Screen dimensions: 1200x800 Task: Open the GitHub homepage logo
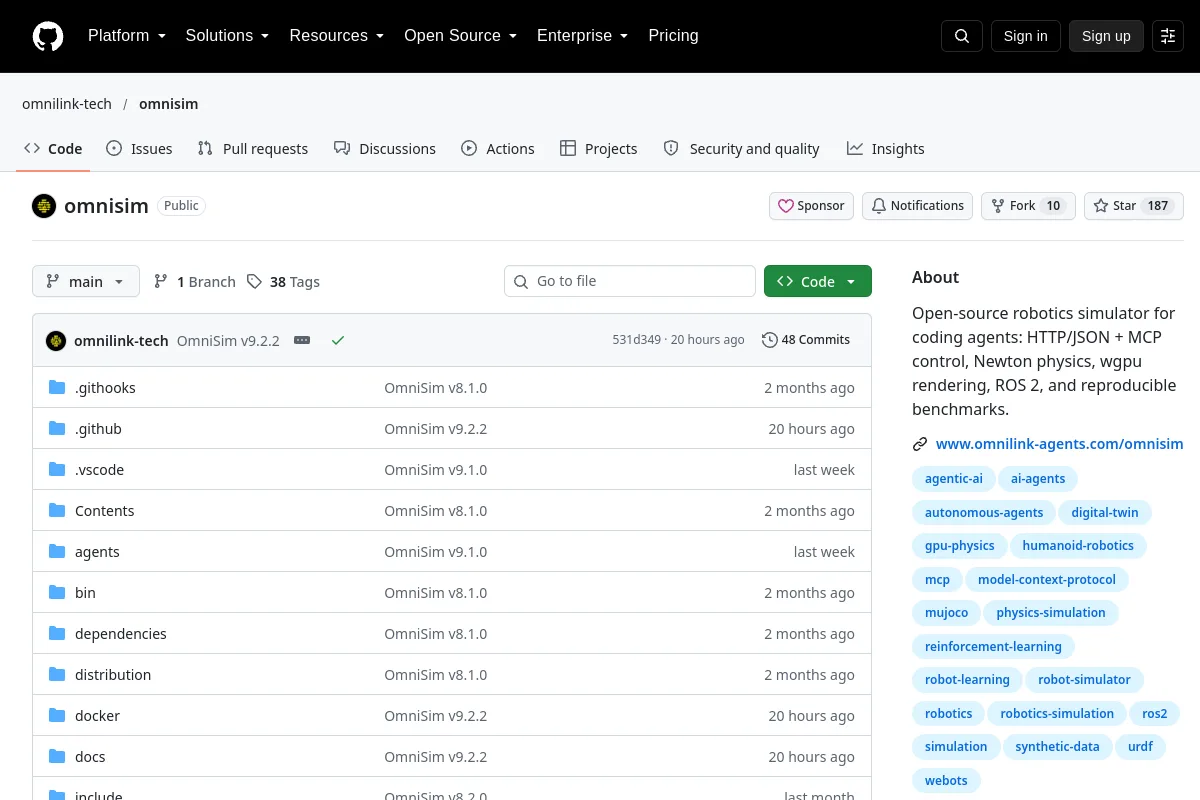48,36
